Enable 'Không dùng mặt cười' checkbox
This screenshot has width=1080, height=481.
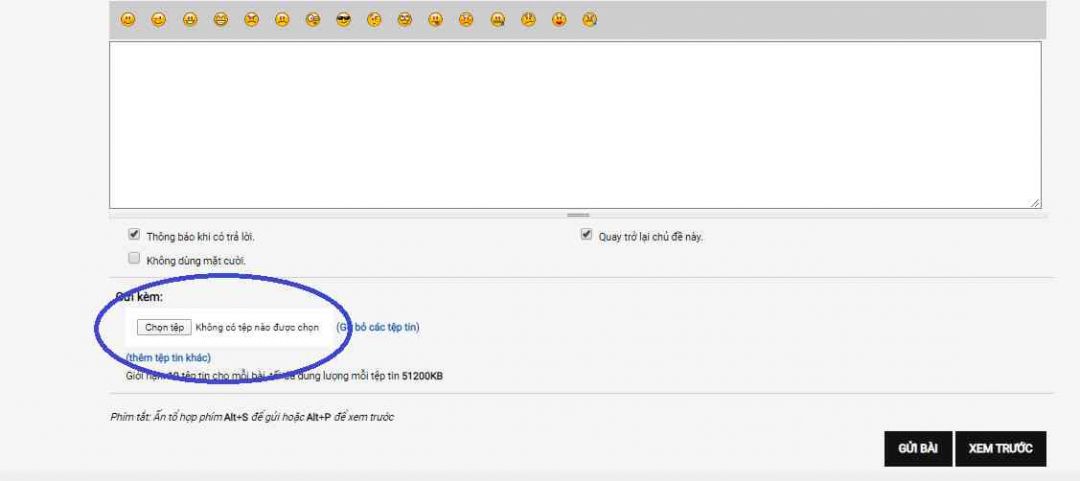134,259
